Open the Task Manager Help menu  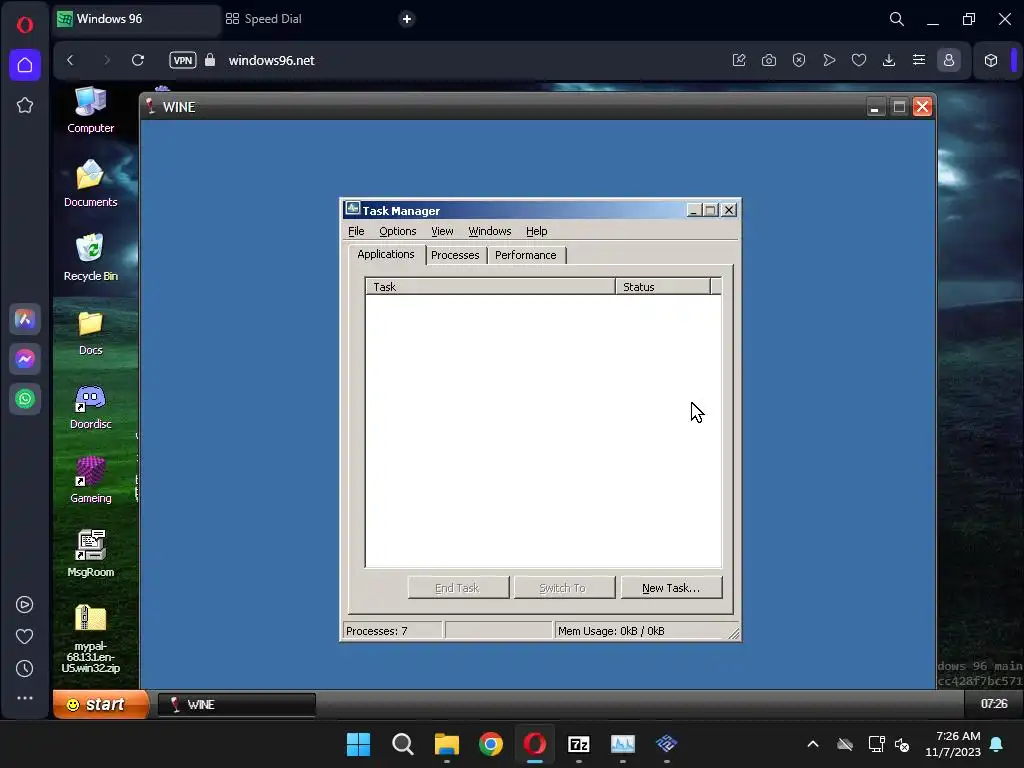(x=536, y=231)
